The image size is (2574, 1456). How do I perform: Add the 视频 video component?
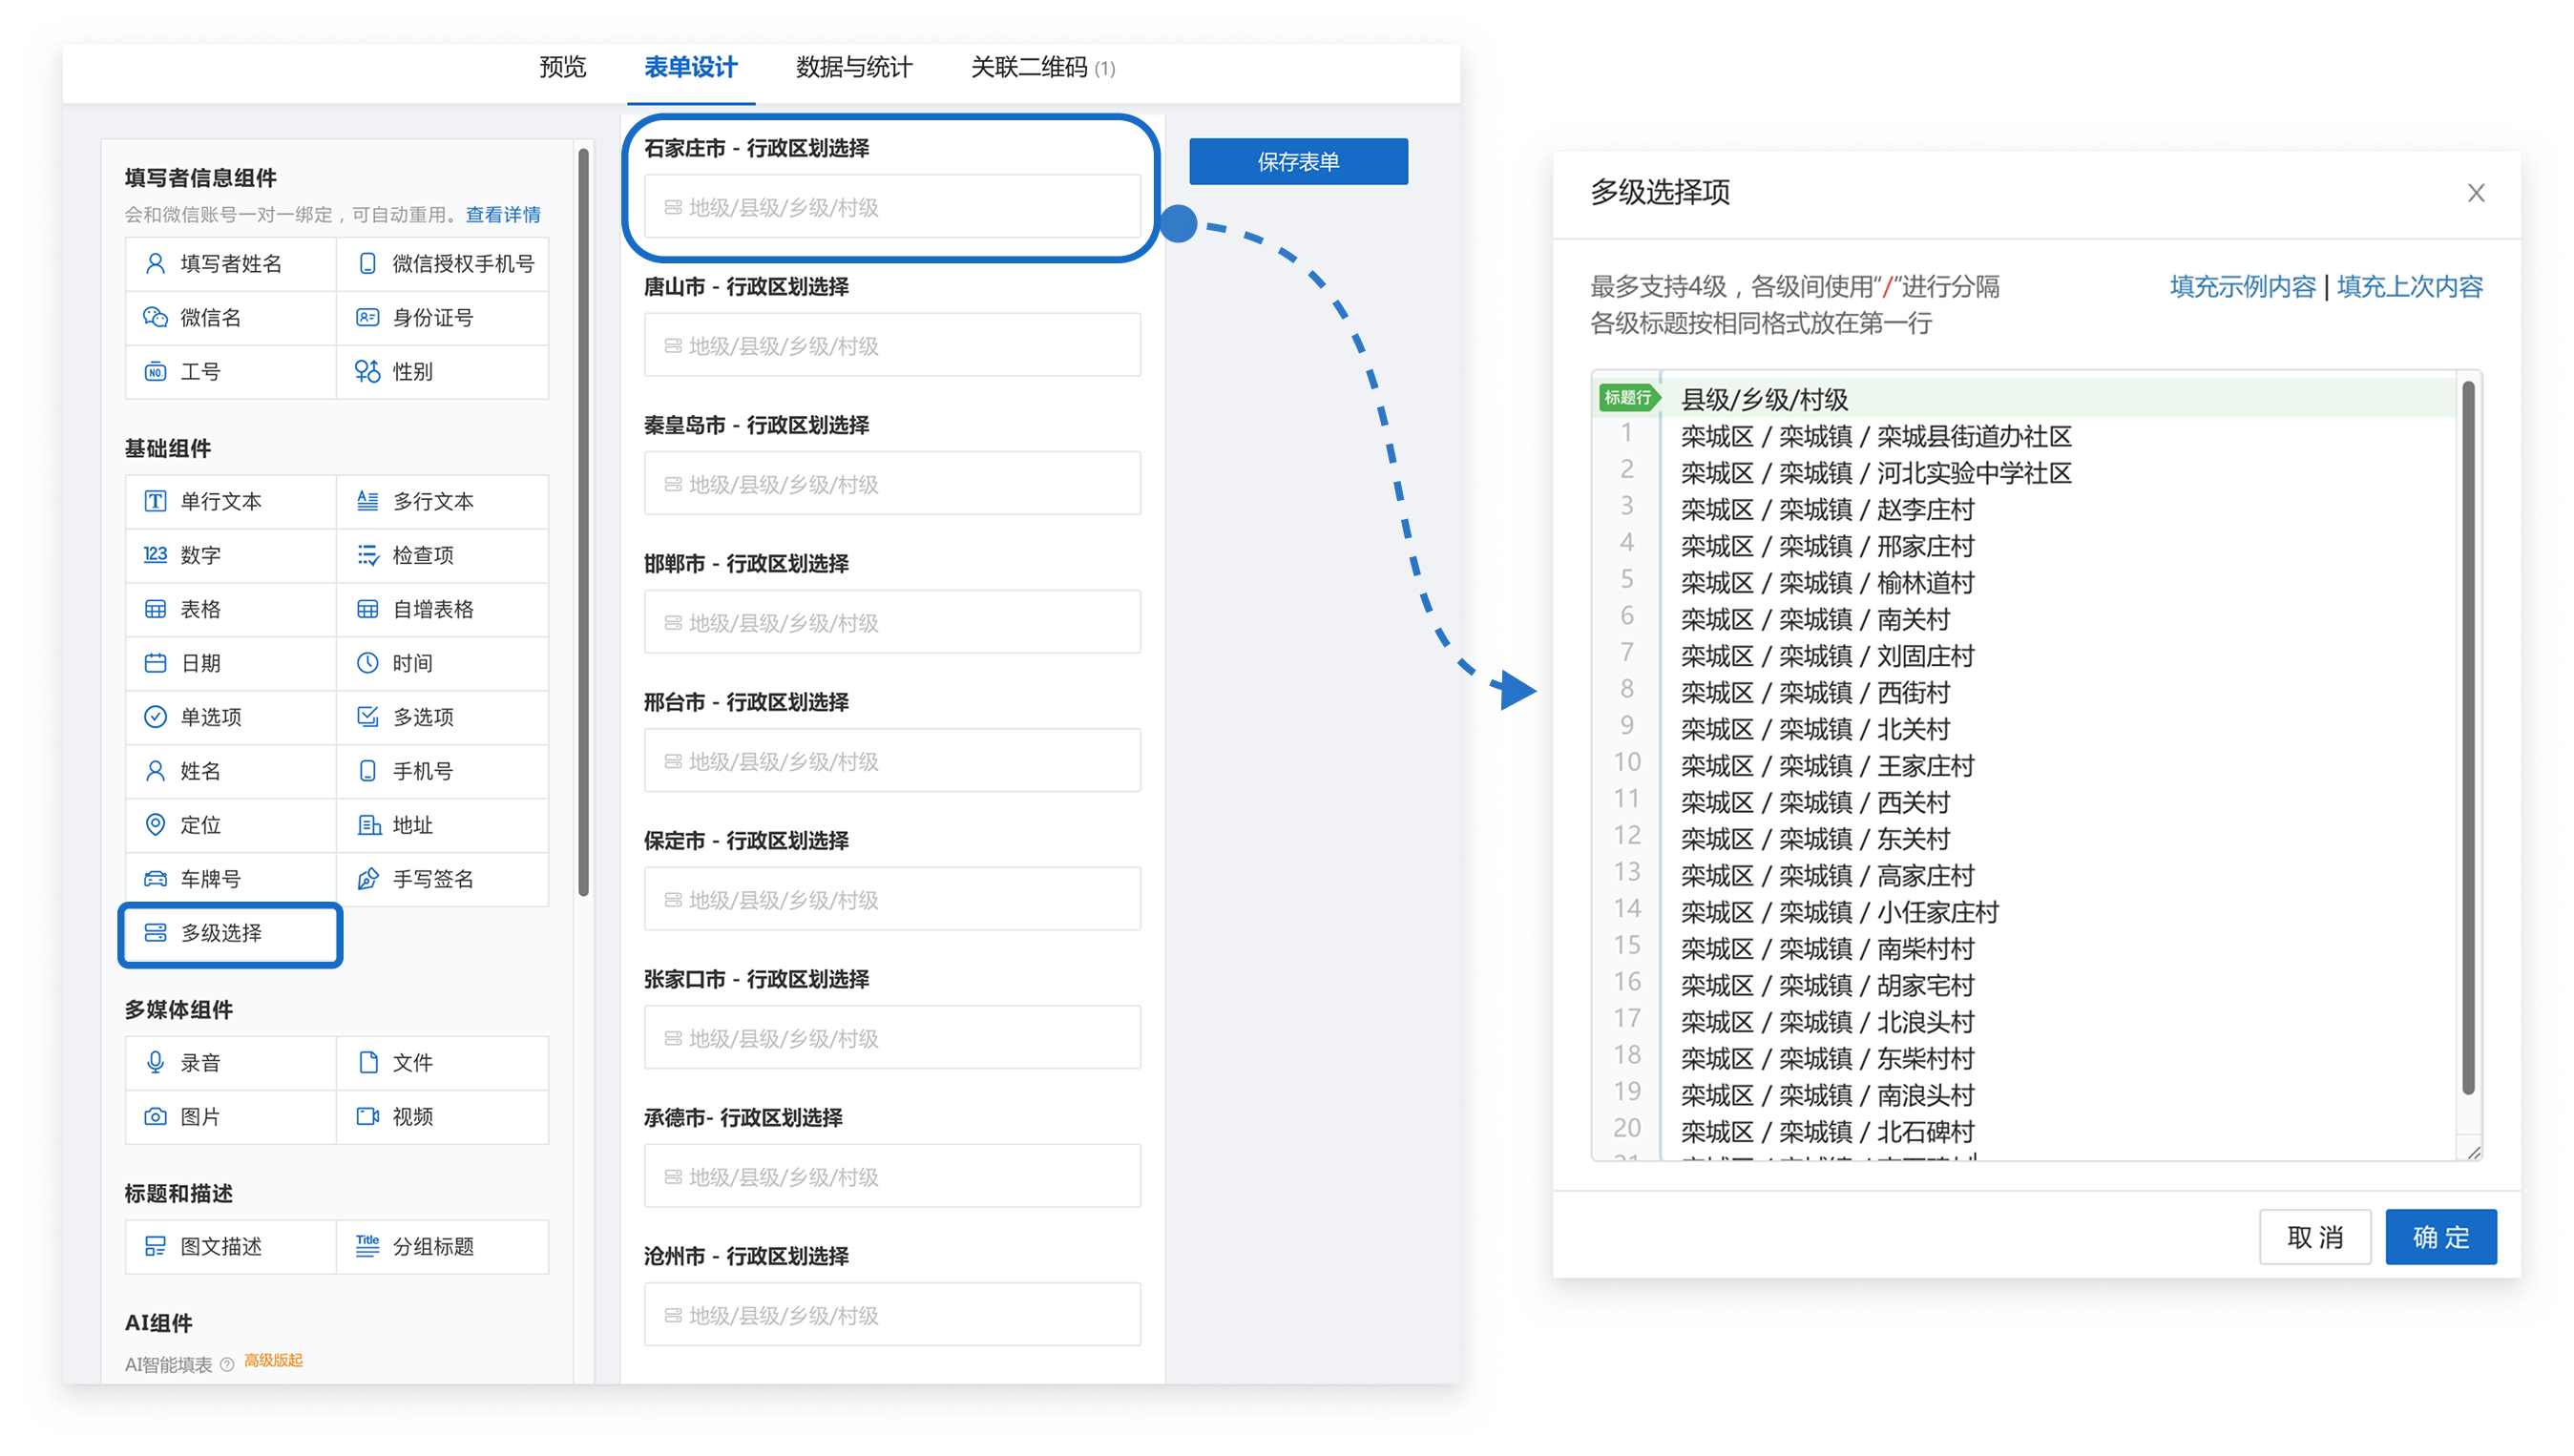[x=412, y=1117]
